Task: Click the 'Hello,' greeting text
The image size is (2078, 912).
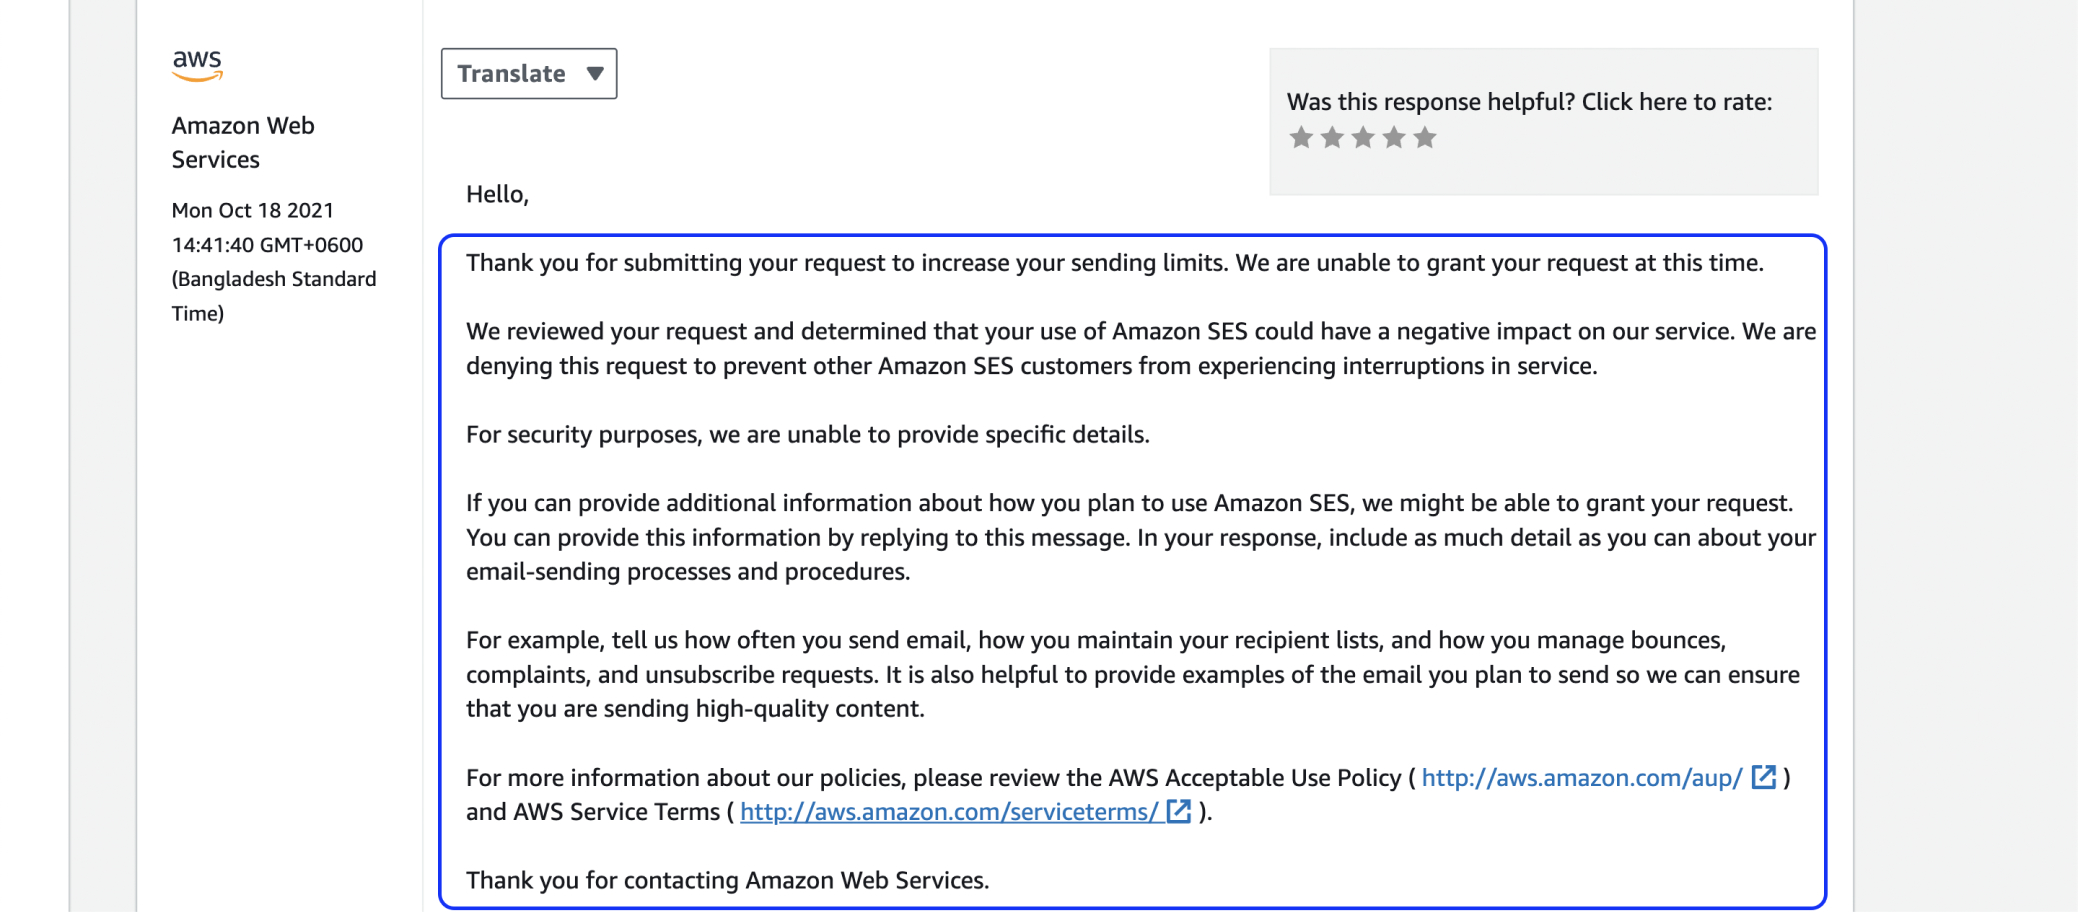Action: click(497, 194)
